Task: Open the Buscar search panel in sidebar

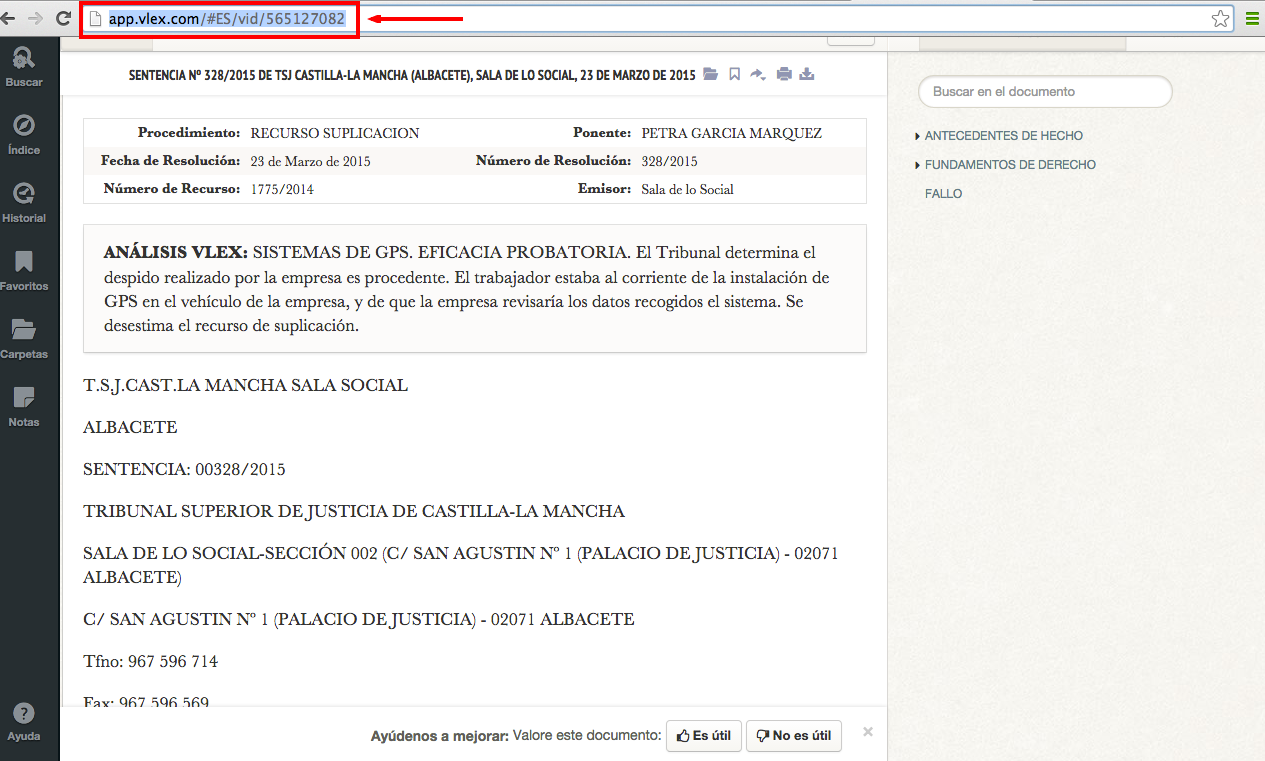Action: pyautogui.click(x=24, y=66)
